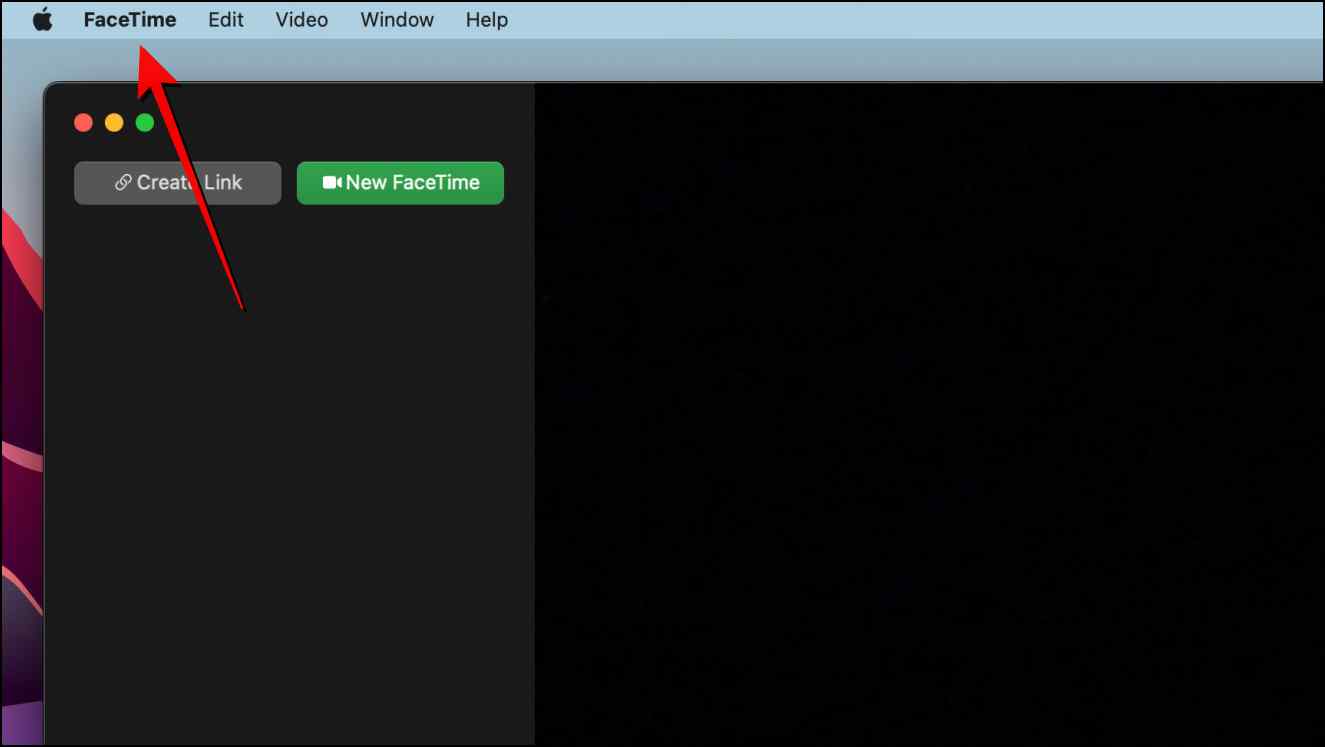Image resolution: width=1325 pixels, height=747 pixels.
Task: Open the Video menu
Action: pyautogui.click(x=302, y=20)
